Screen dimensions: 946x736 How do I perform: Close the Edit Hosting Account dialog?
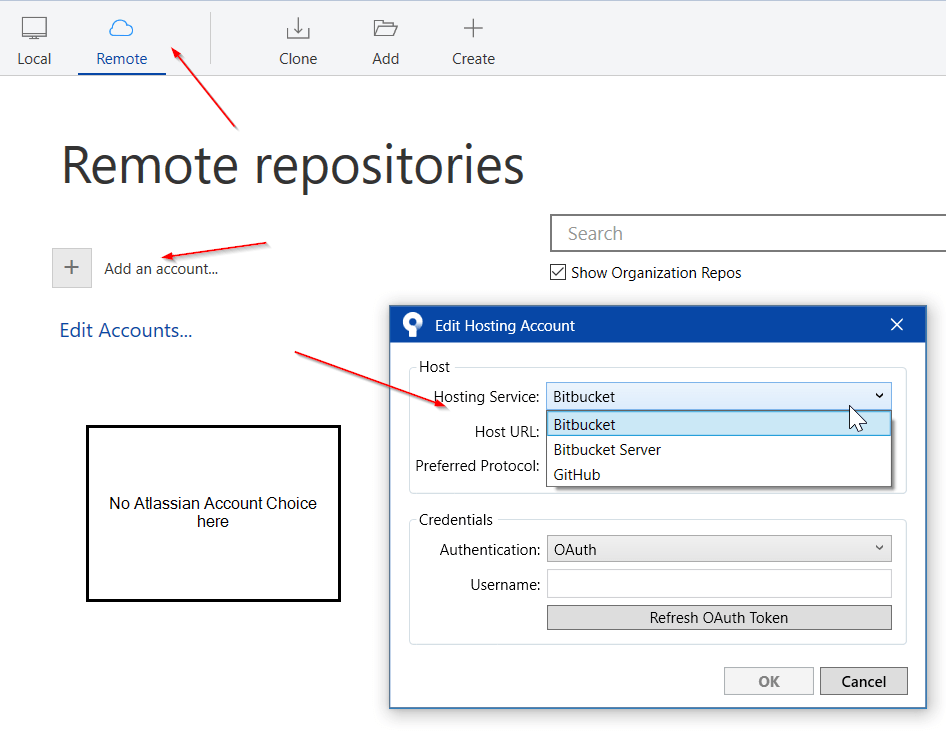897,324
